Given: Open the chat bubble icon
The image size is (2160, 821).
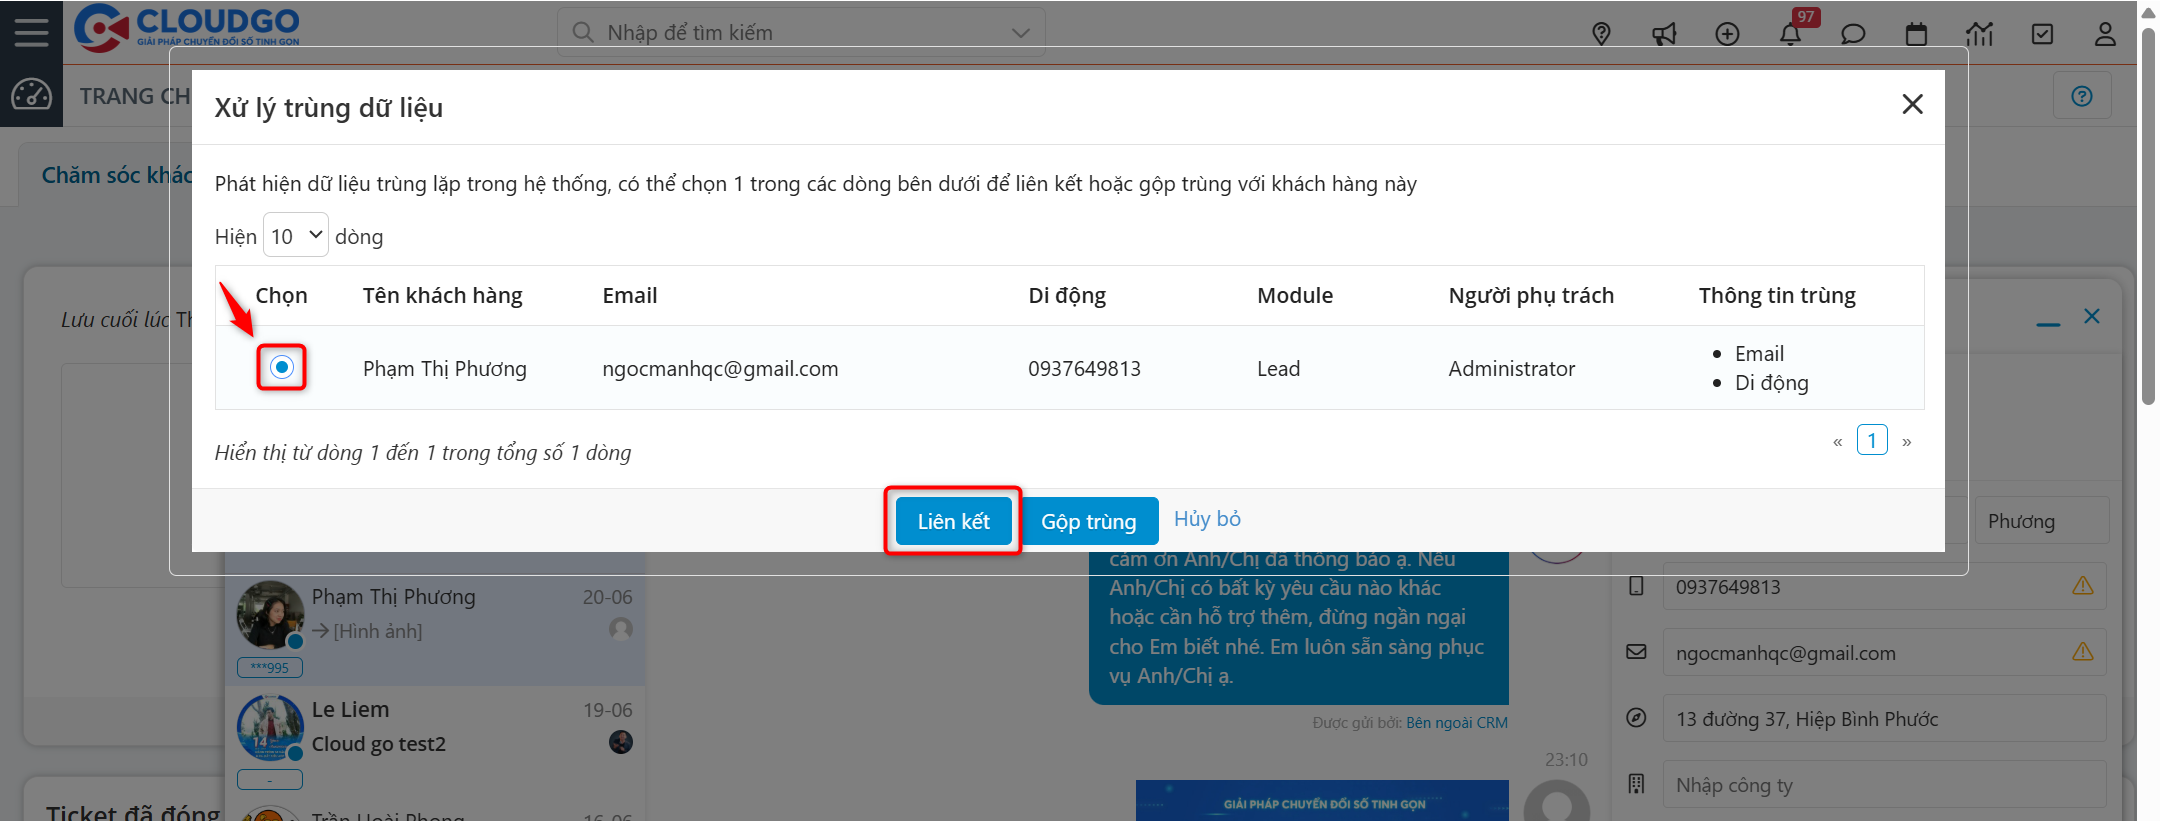Looking at the screenshot, I should [1853, 34].
